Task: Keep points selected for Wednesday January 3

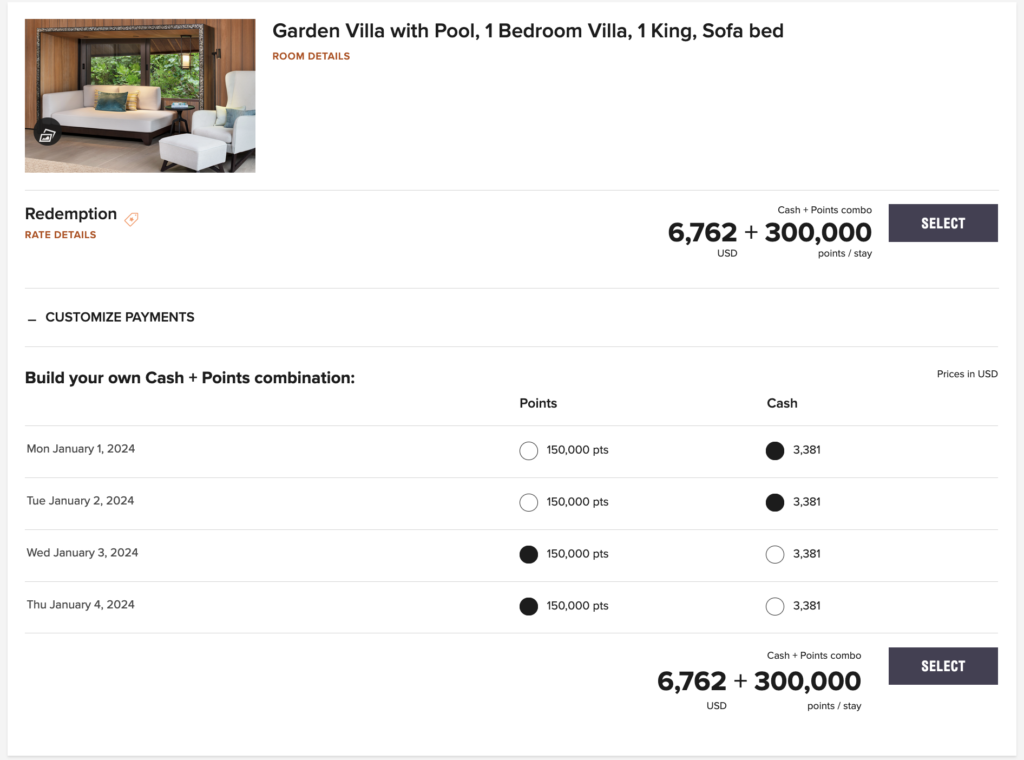Action: point(528,554)
